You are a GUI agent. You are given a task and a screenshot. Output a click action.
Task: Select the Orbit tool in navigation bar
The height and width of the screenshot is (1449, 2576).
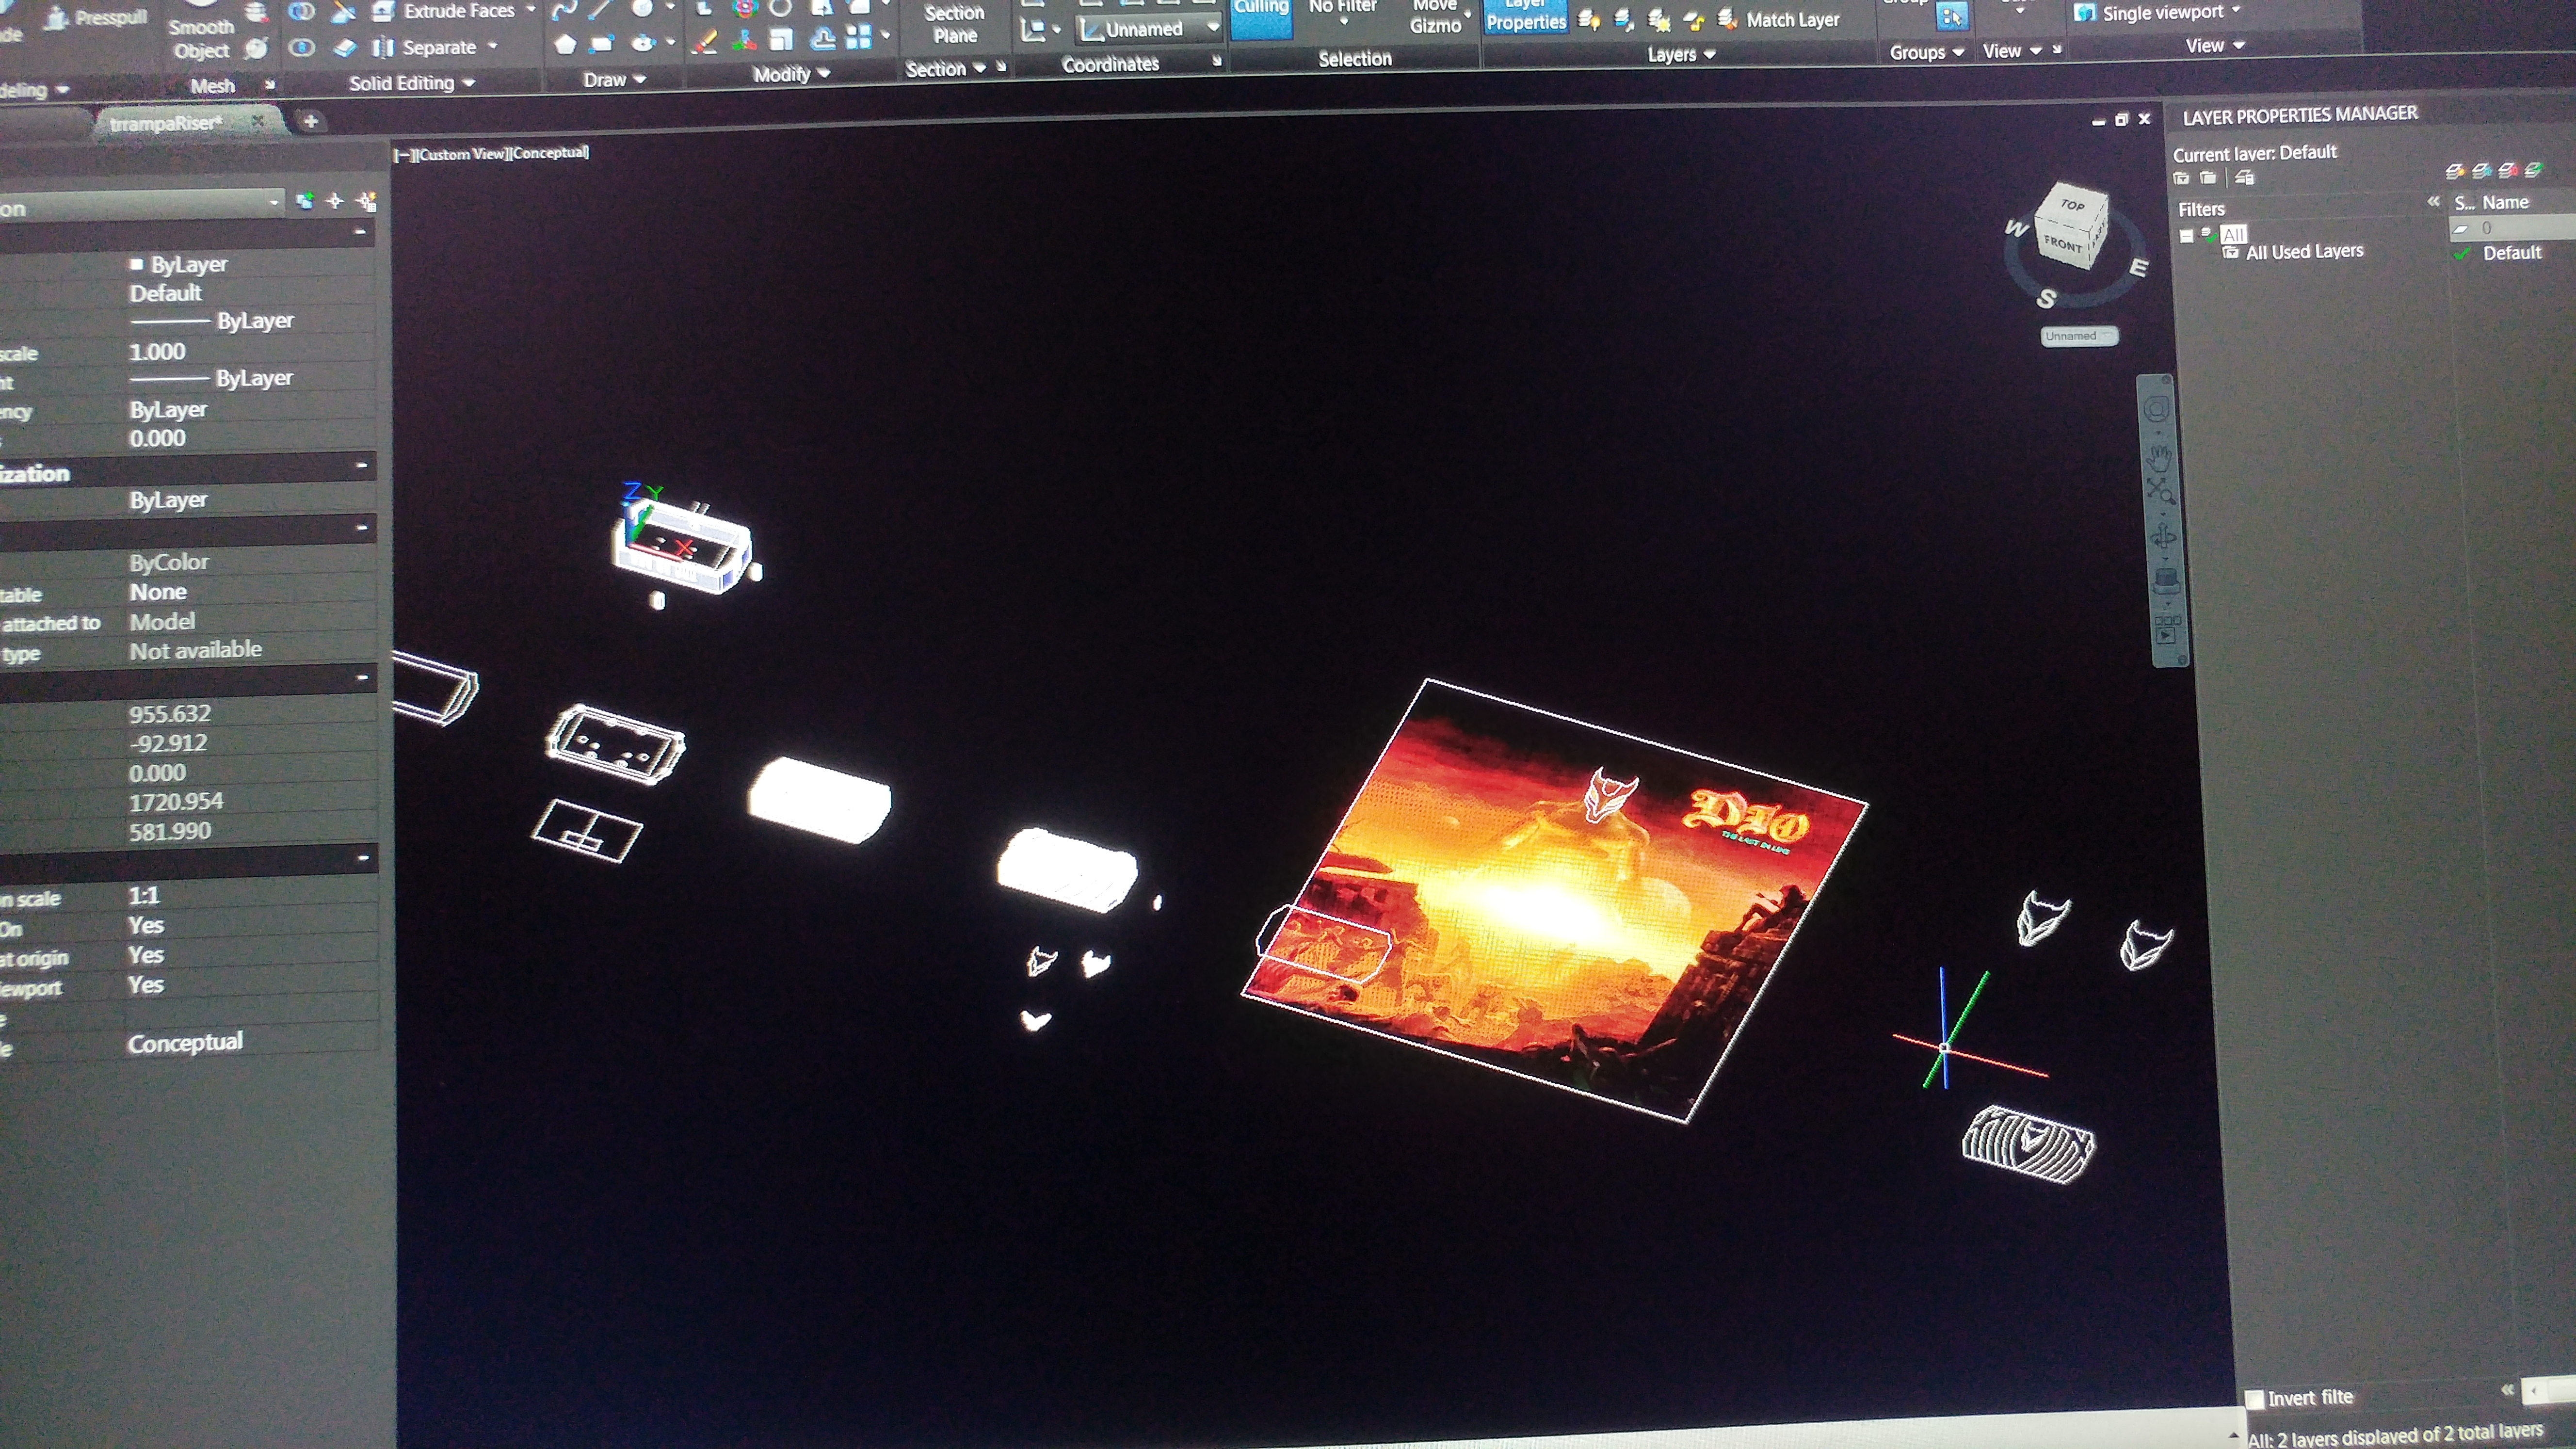(2164, 537)
